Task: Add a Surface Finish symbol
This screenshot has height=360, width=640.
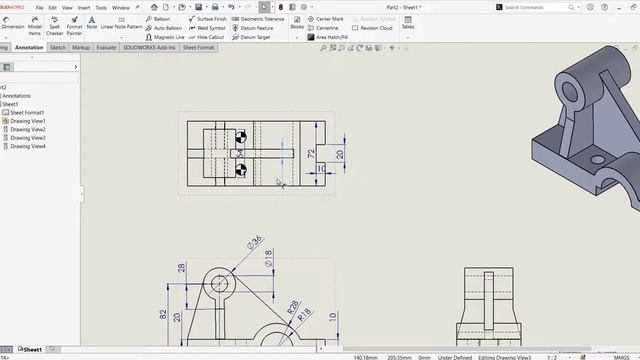Action: 208,19
